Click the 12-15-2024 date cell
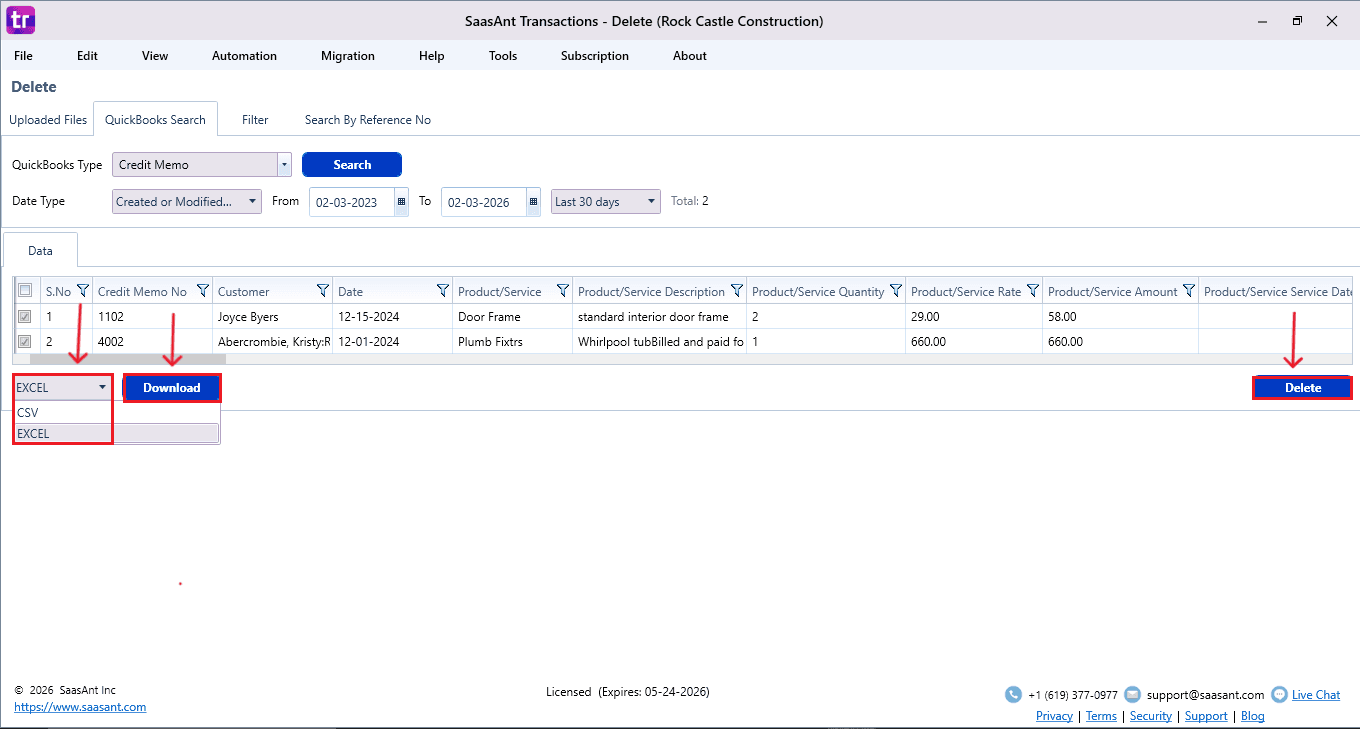Viewport: 1360px width, 729px height. click(393, 317)
